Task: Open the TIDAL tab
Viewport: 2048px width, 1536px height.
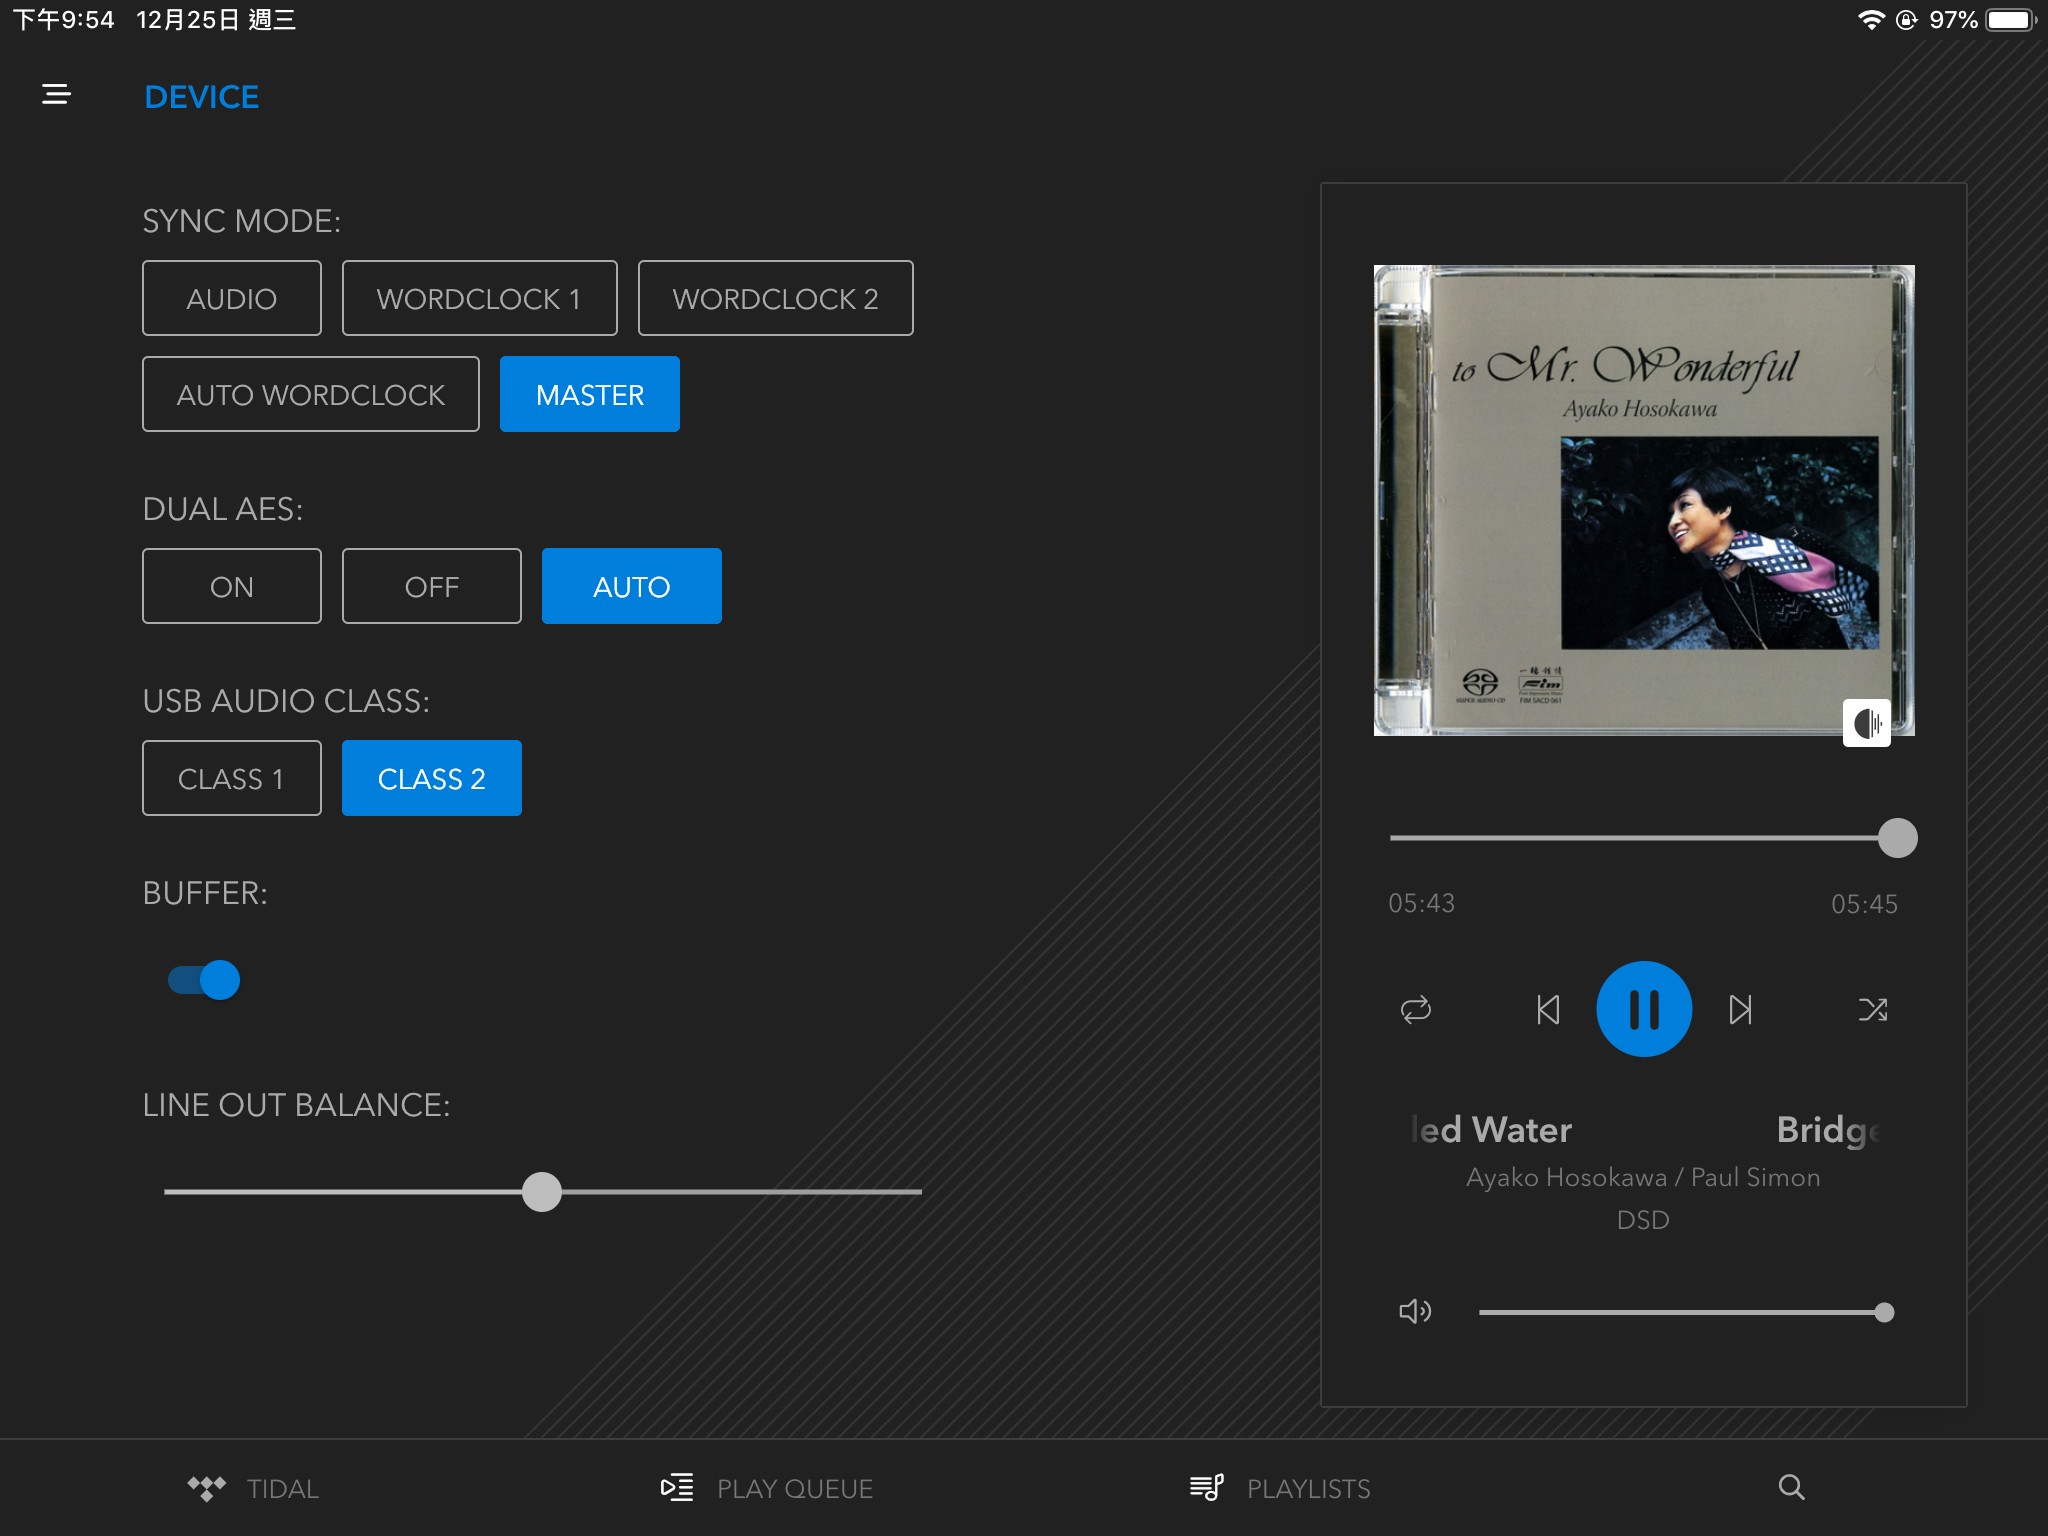Action: 253,1488
